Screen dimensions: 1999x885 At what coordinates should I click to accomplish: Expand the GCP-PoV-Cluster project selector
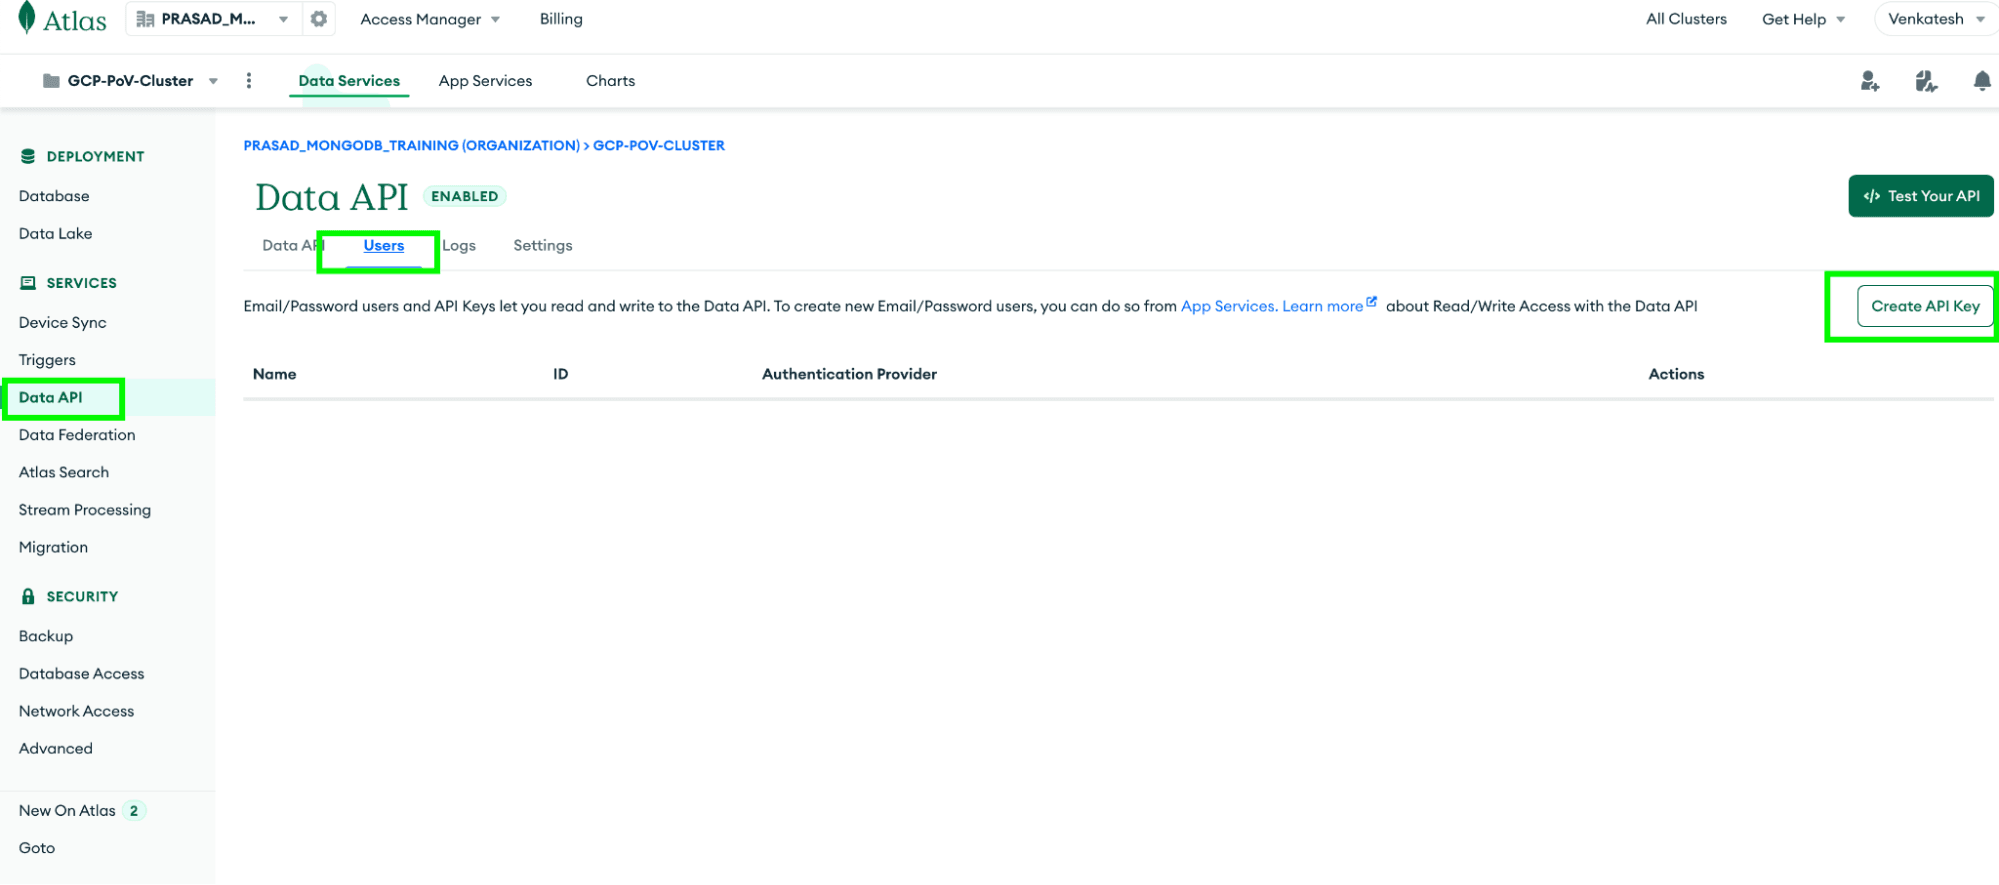click(x=213, y=81)
